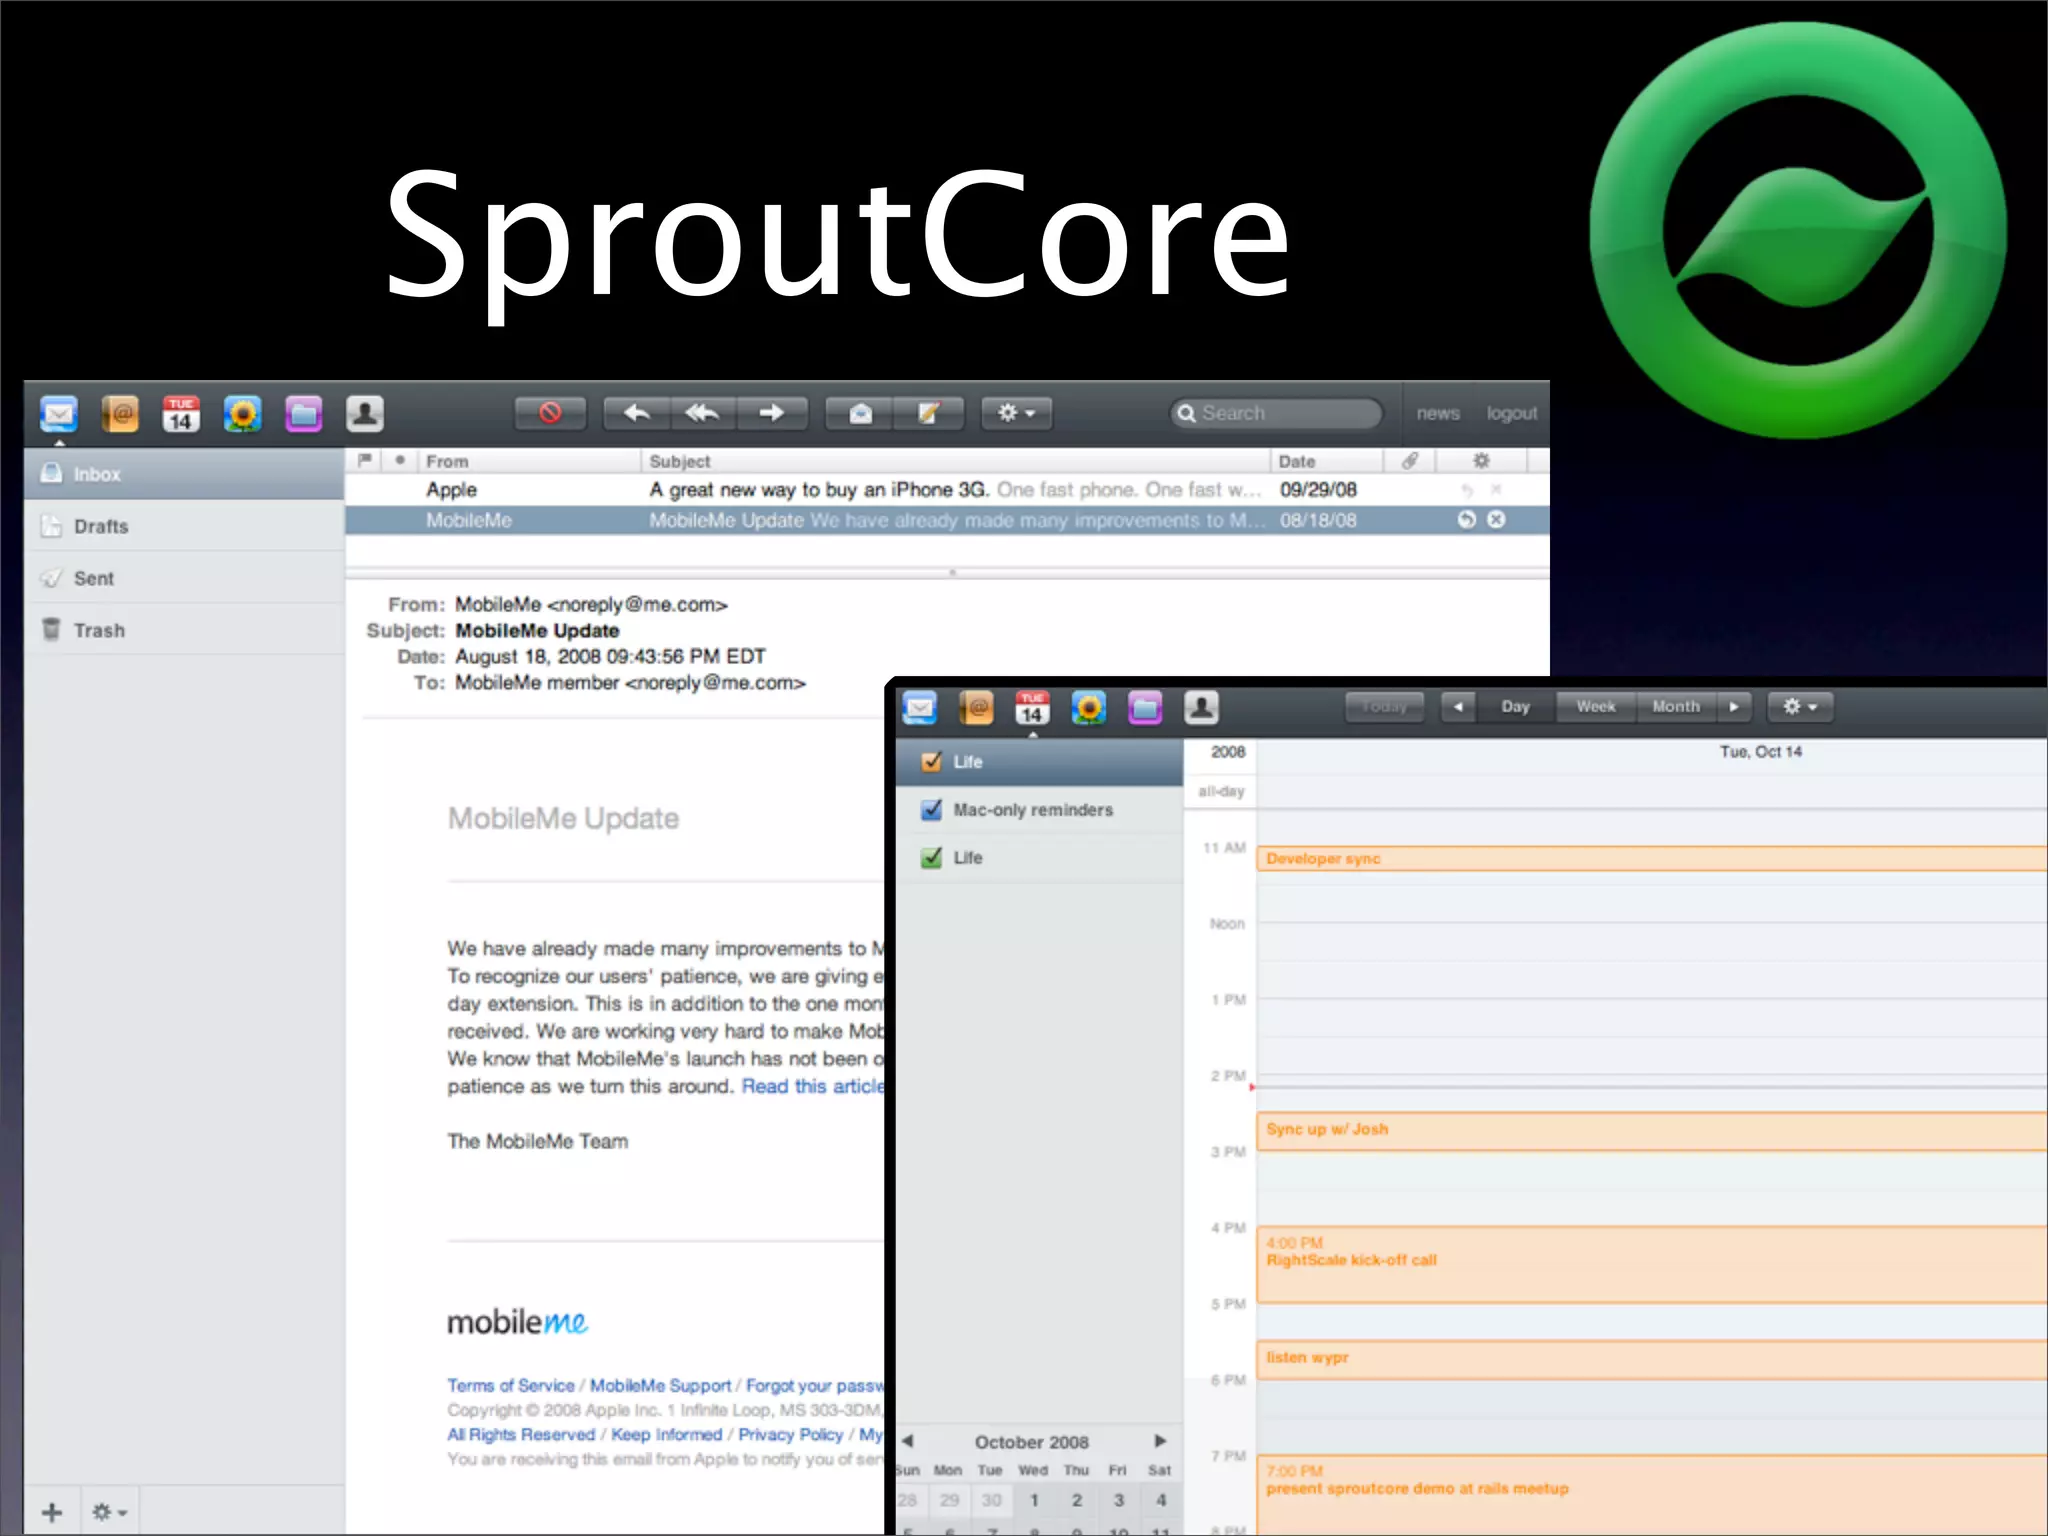2048x1536 pixels.
Task: Get new mail with envelope button
Action: [860, 413]
